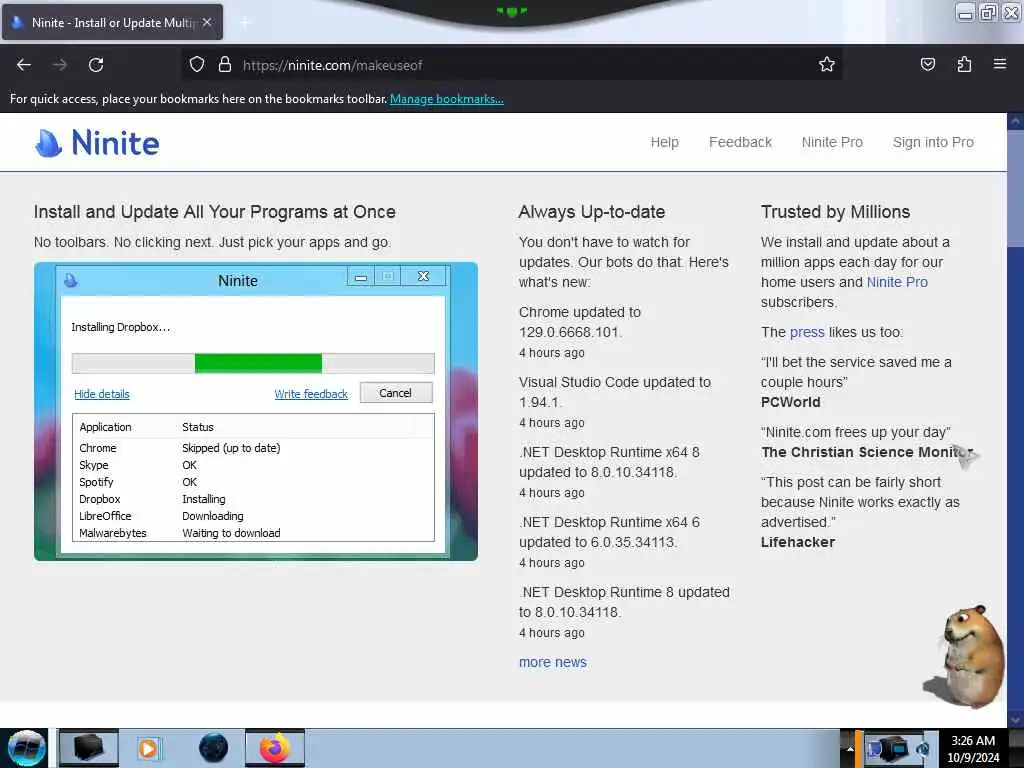Click 'Visual Studio Code updated to 1.94.1' text

615,392
